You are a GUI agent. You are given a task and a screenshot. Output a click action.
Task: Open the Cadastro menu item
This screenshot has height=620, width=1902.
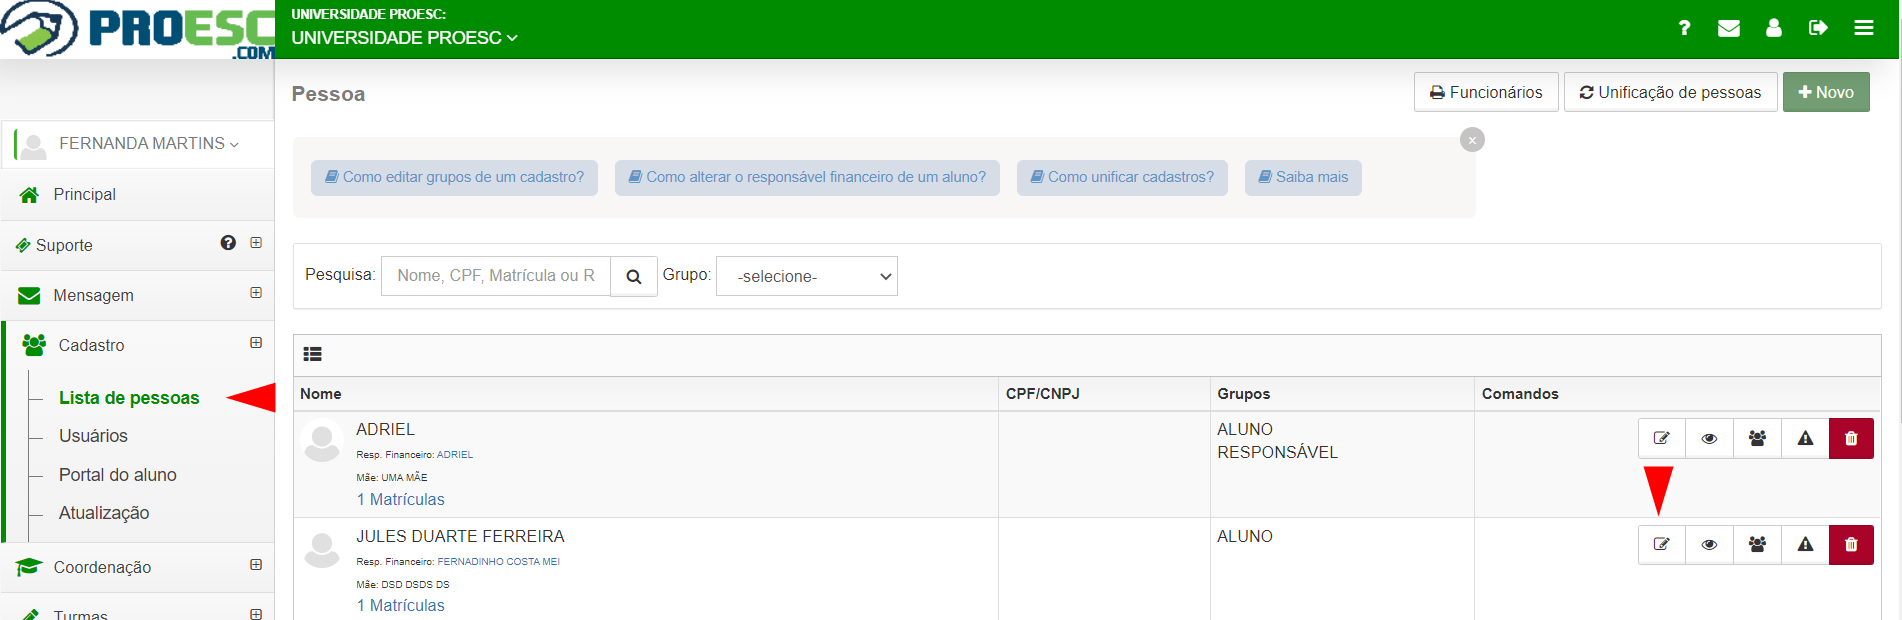pos(91,345)
